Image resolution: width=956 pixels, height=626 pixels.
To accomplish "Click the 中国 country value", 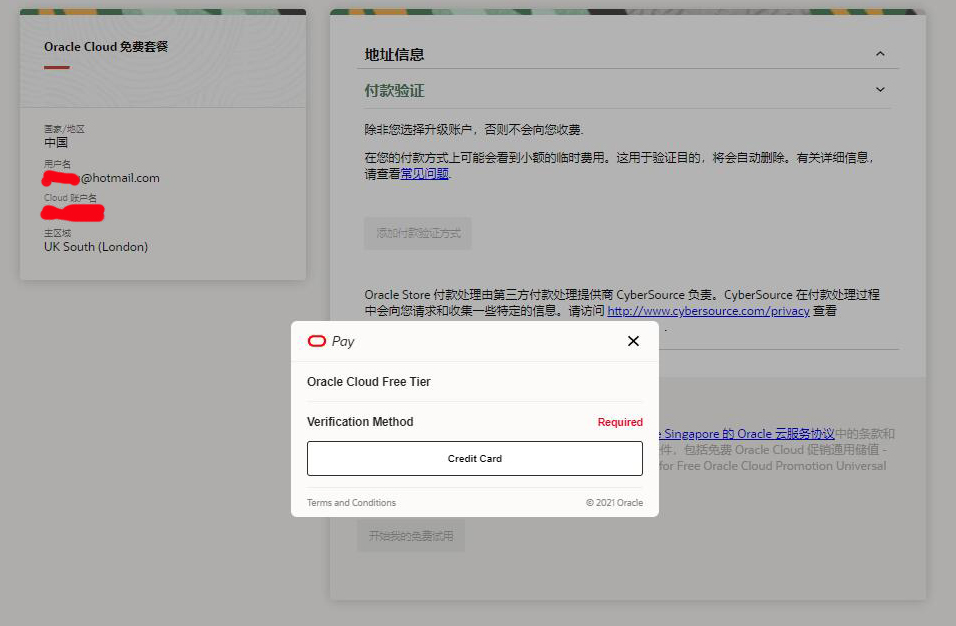I will click(55, 143).
